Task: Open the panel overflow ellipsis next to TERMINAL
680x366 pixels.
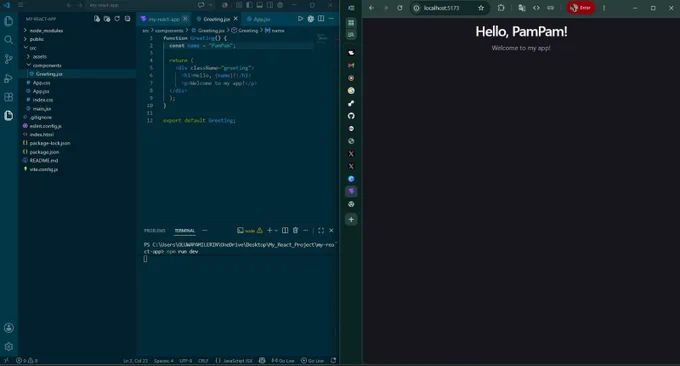Action: tap(205, 230)
